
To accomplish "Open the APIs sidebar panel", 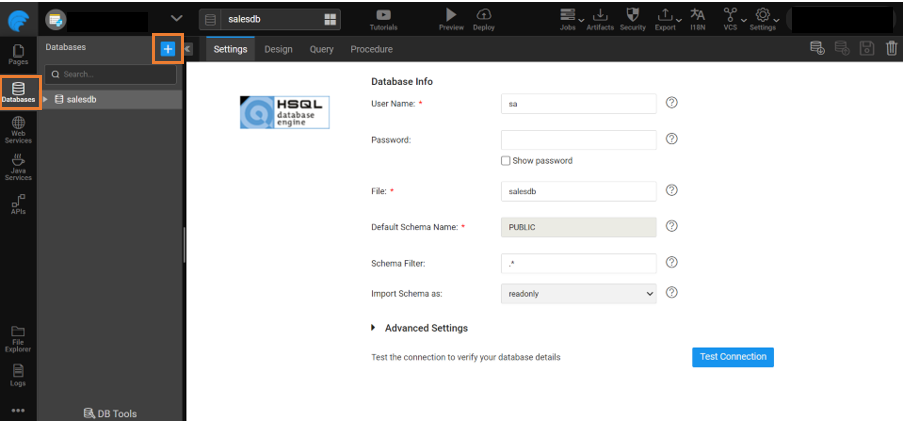I will coord(18,204).
